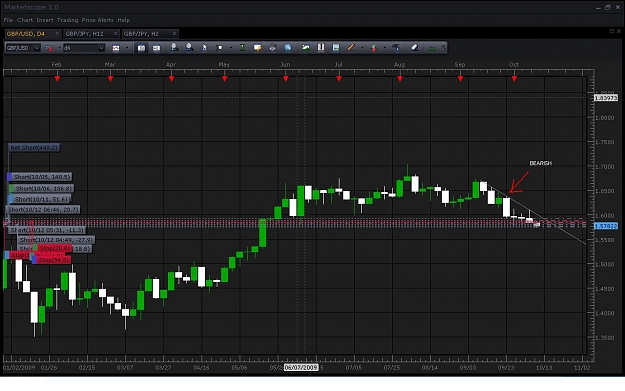
Task: Select the cursor pointer tool
Action: [x=204, y=48]
